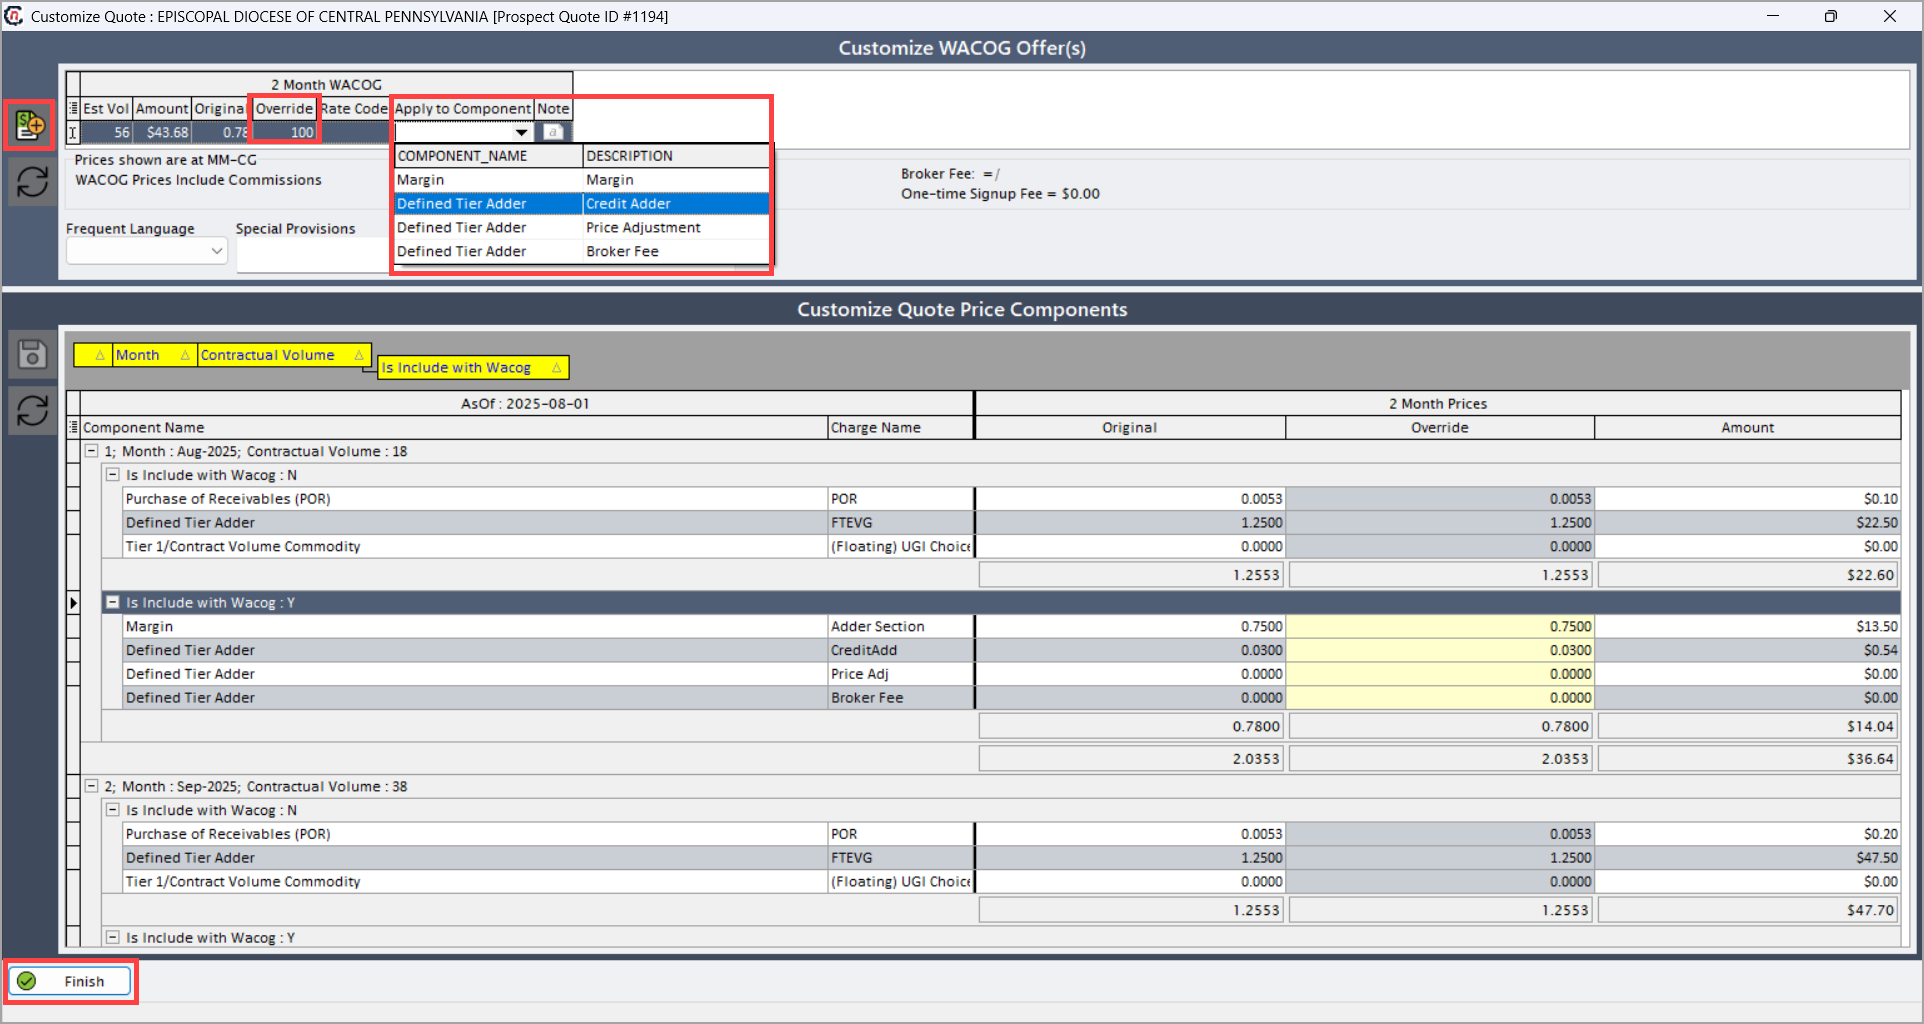The width and height of the screenshot is (1924, 1024).
Task: Click the Apply to Component column header
Action: pos(463,108)
